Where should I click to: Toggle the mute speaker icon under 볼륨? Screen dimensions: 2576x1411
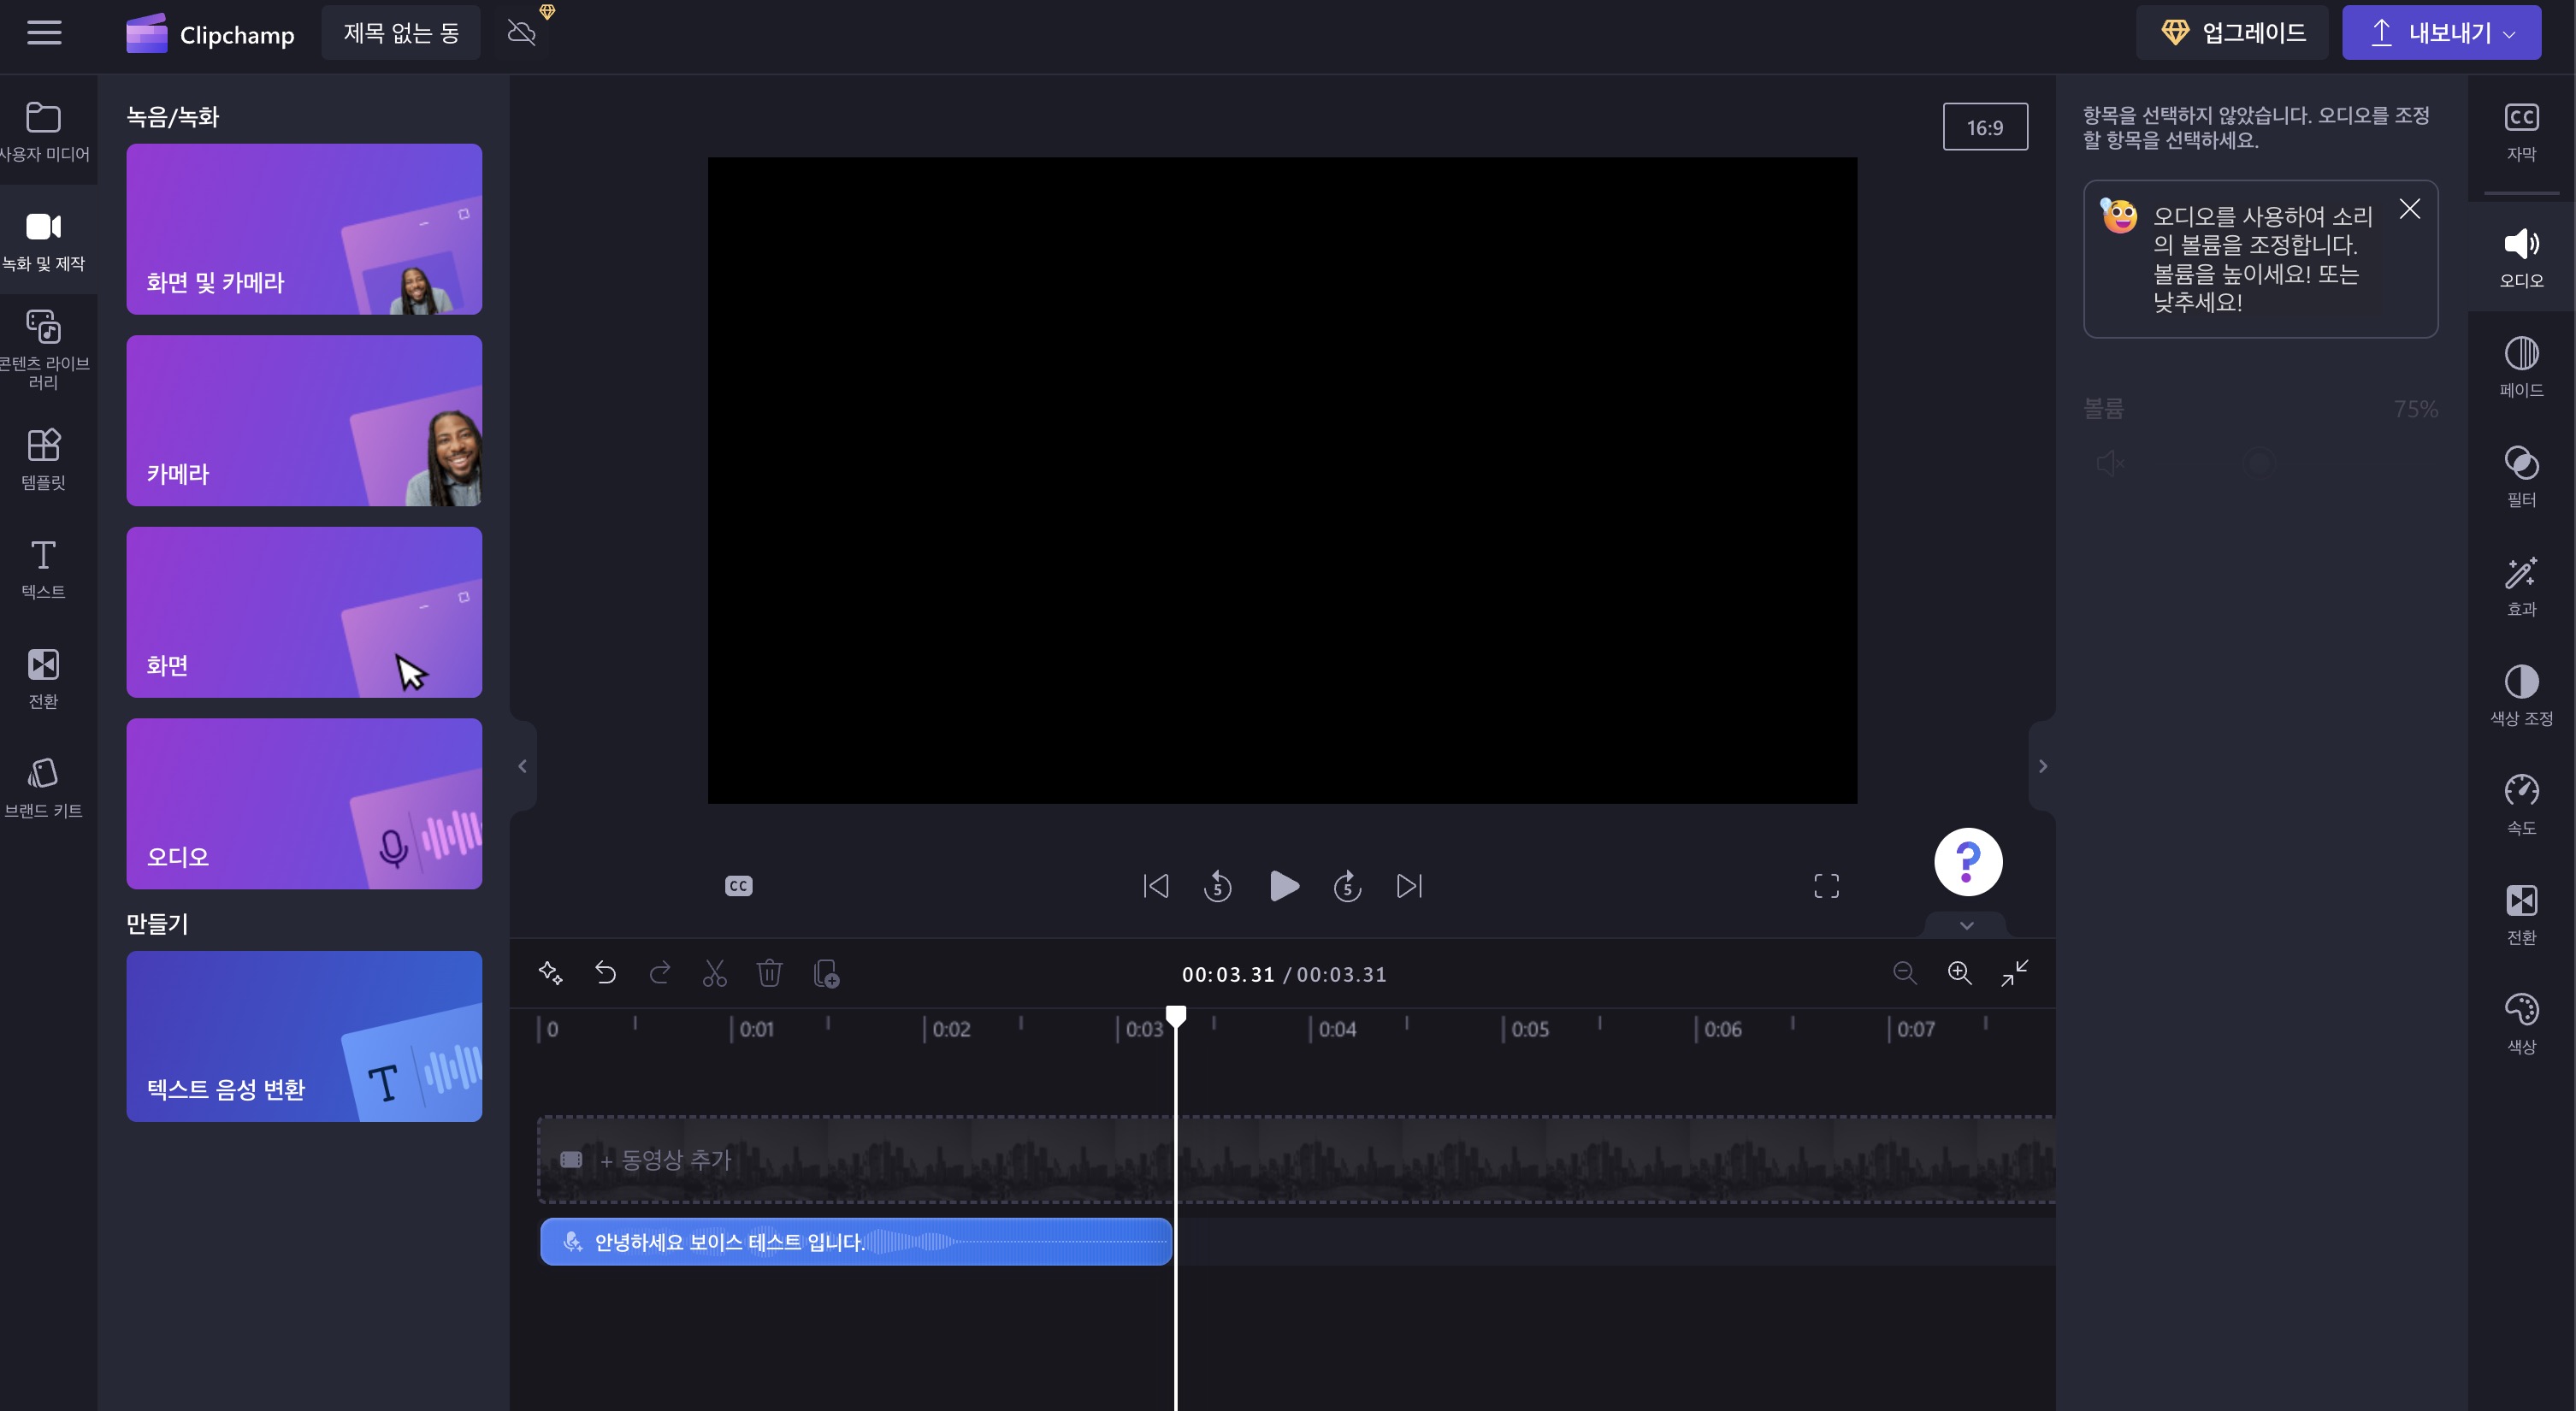point(2110,463)
